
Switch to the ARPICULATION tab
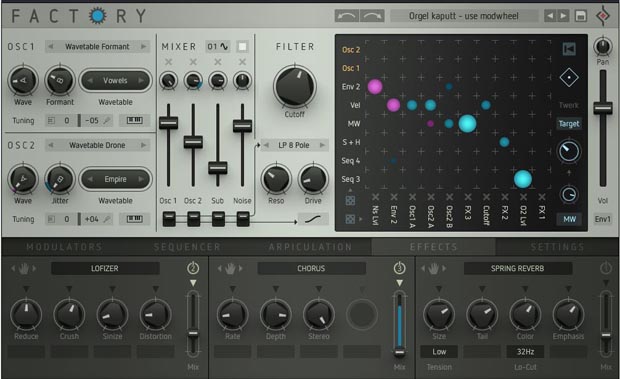click(310, 247)
